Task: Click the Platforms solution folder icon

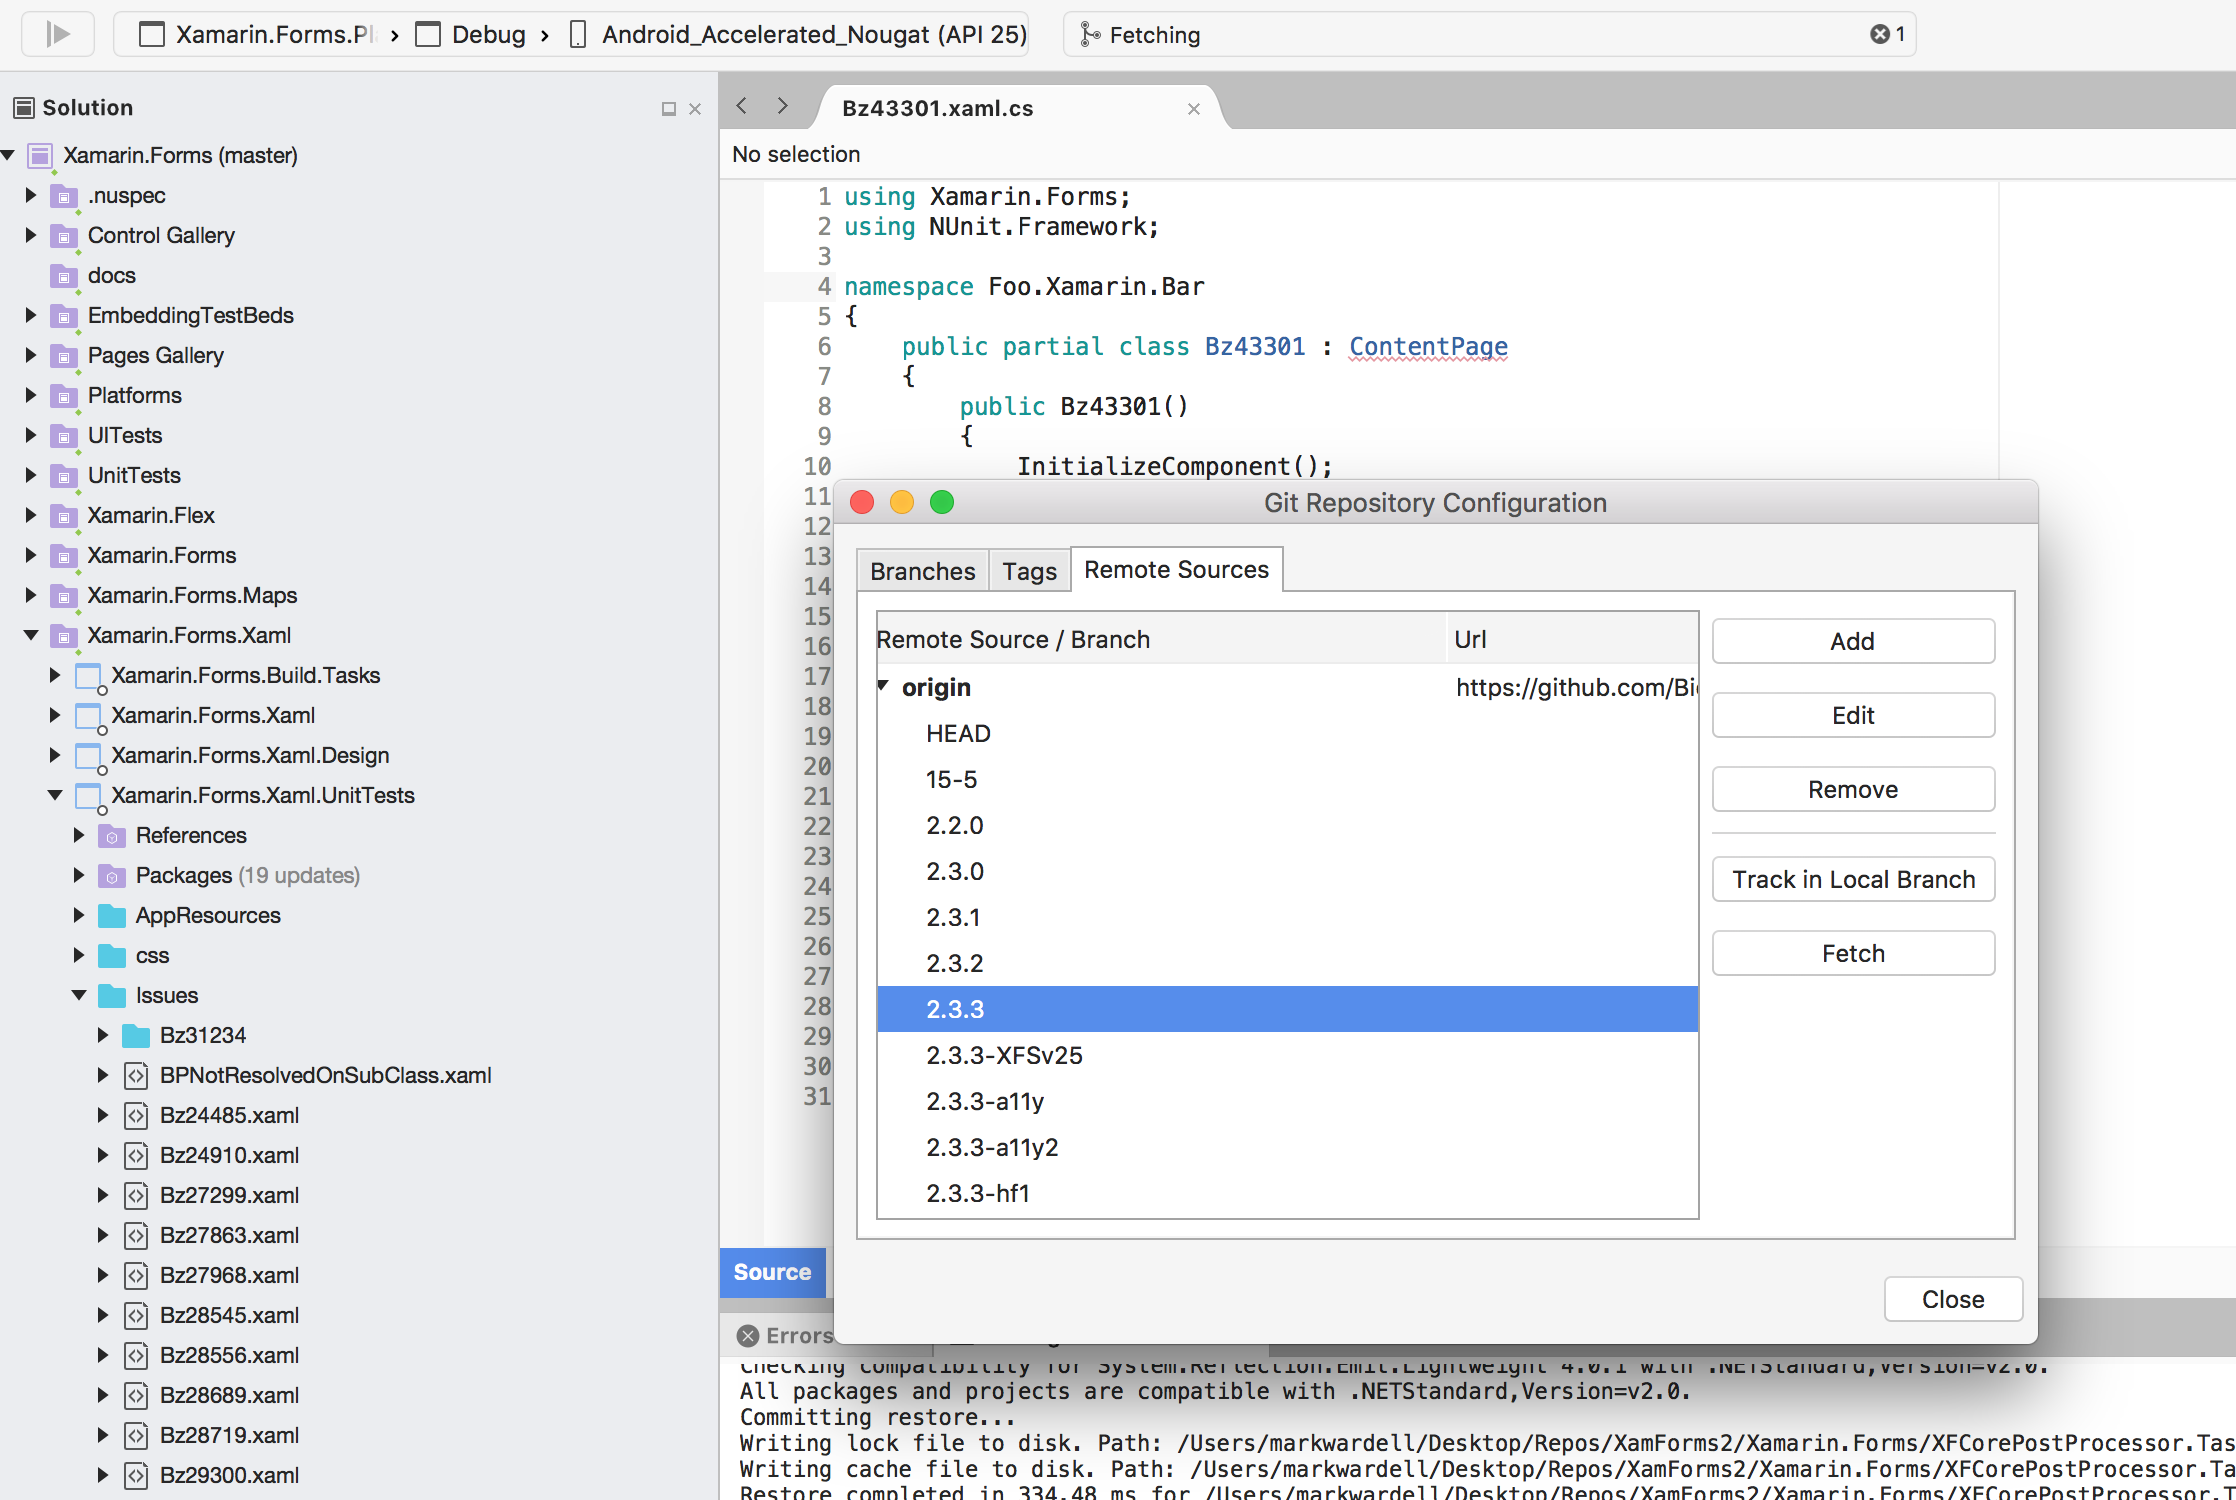Action: coord(64,396)
